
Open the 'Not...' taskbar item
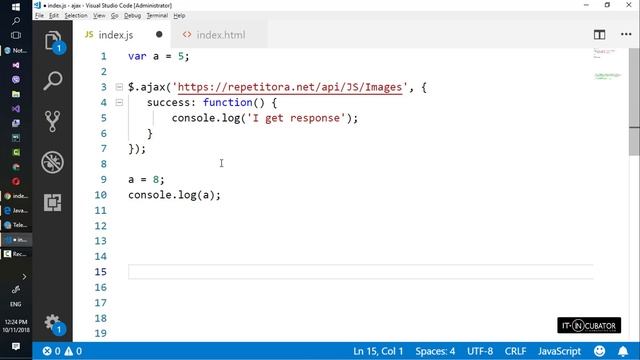(16, 51)
